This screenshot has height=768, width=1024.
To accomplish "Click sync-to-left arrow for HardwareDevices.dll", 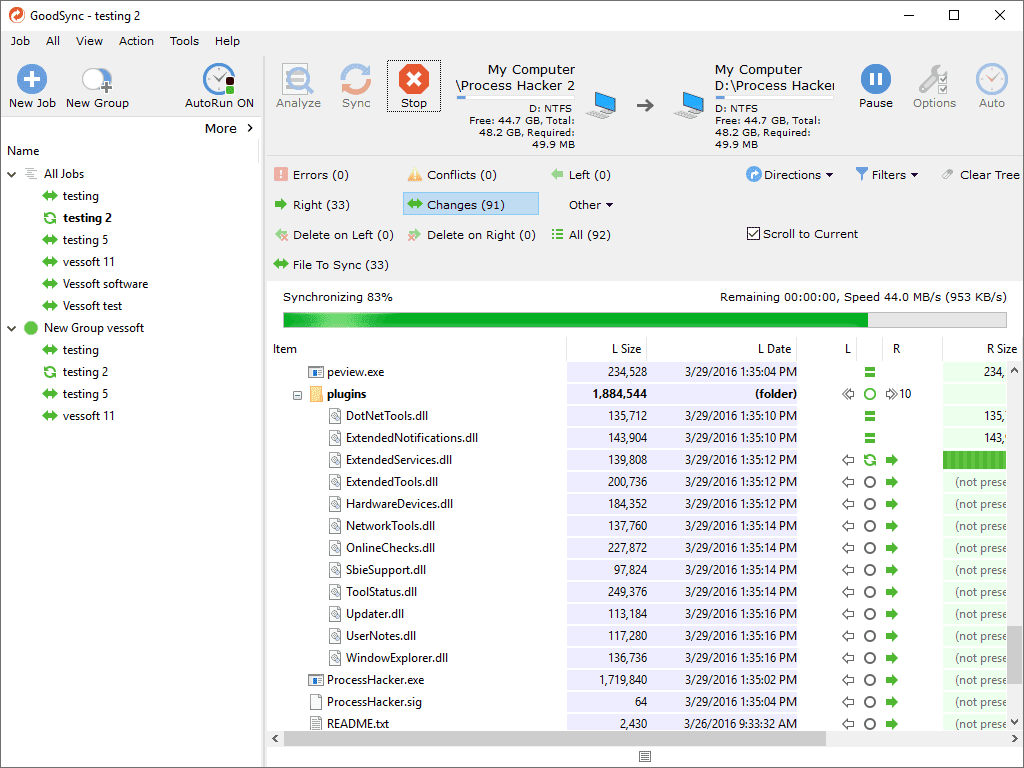I will [848, 504].
